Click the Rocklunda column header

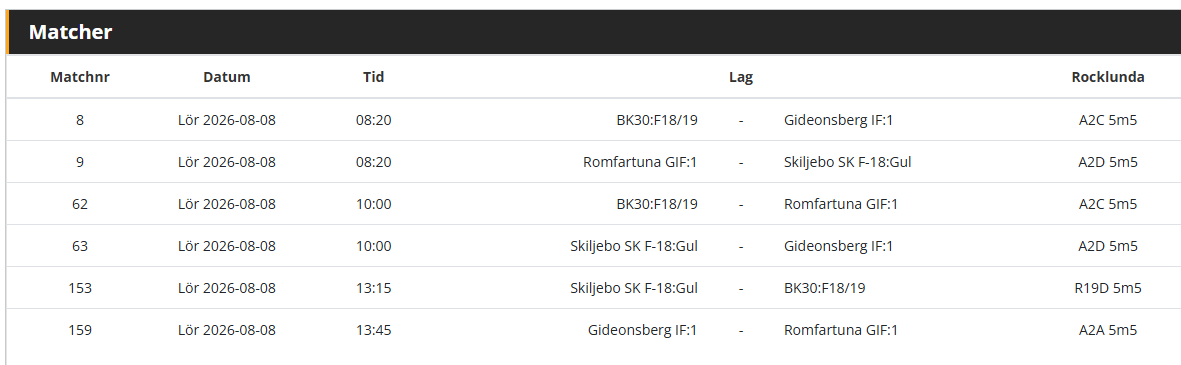[x=1108, y=77]
